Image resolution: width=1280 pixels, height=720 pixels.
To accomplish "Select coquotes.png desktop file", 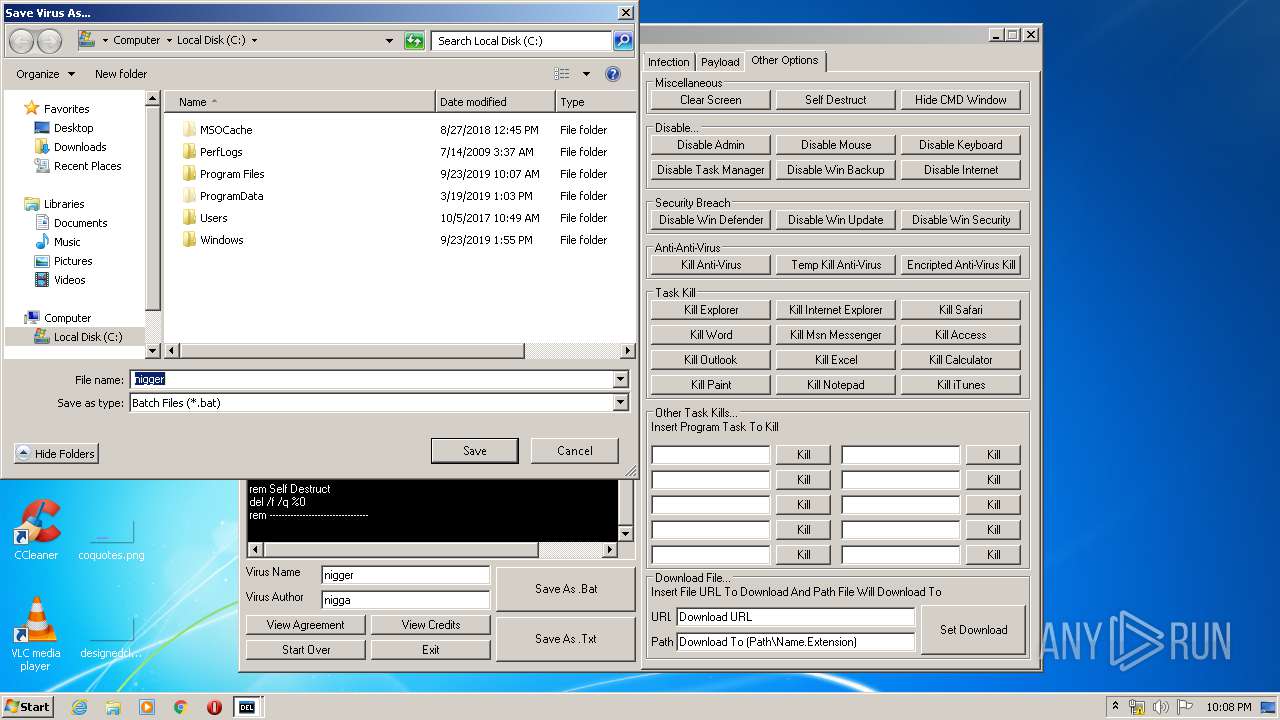I will point(111,540).
